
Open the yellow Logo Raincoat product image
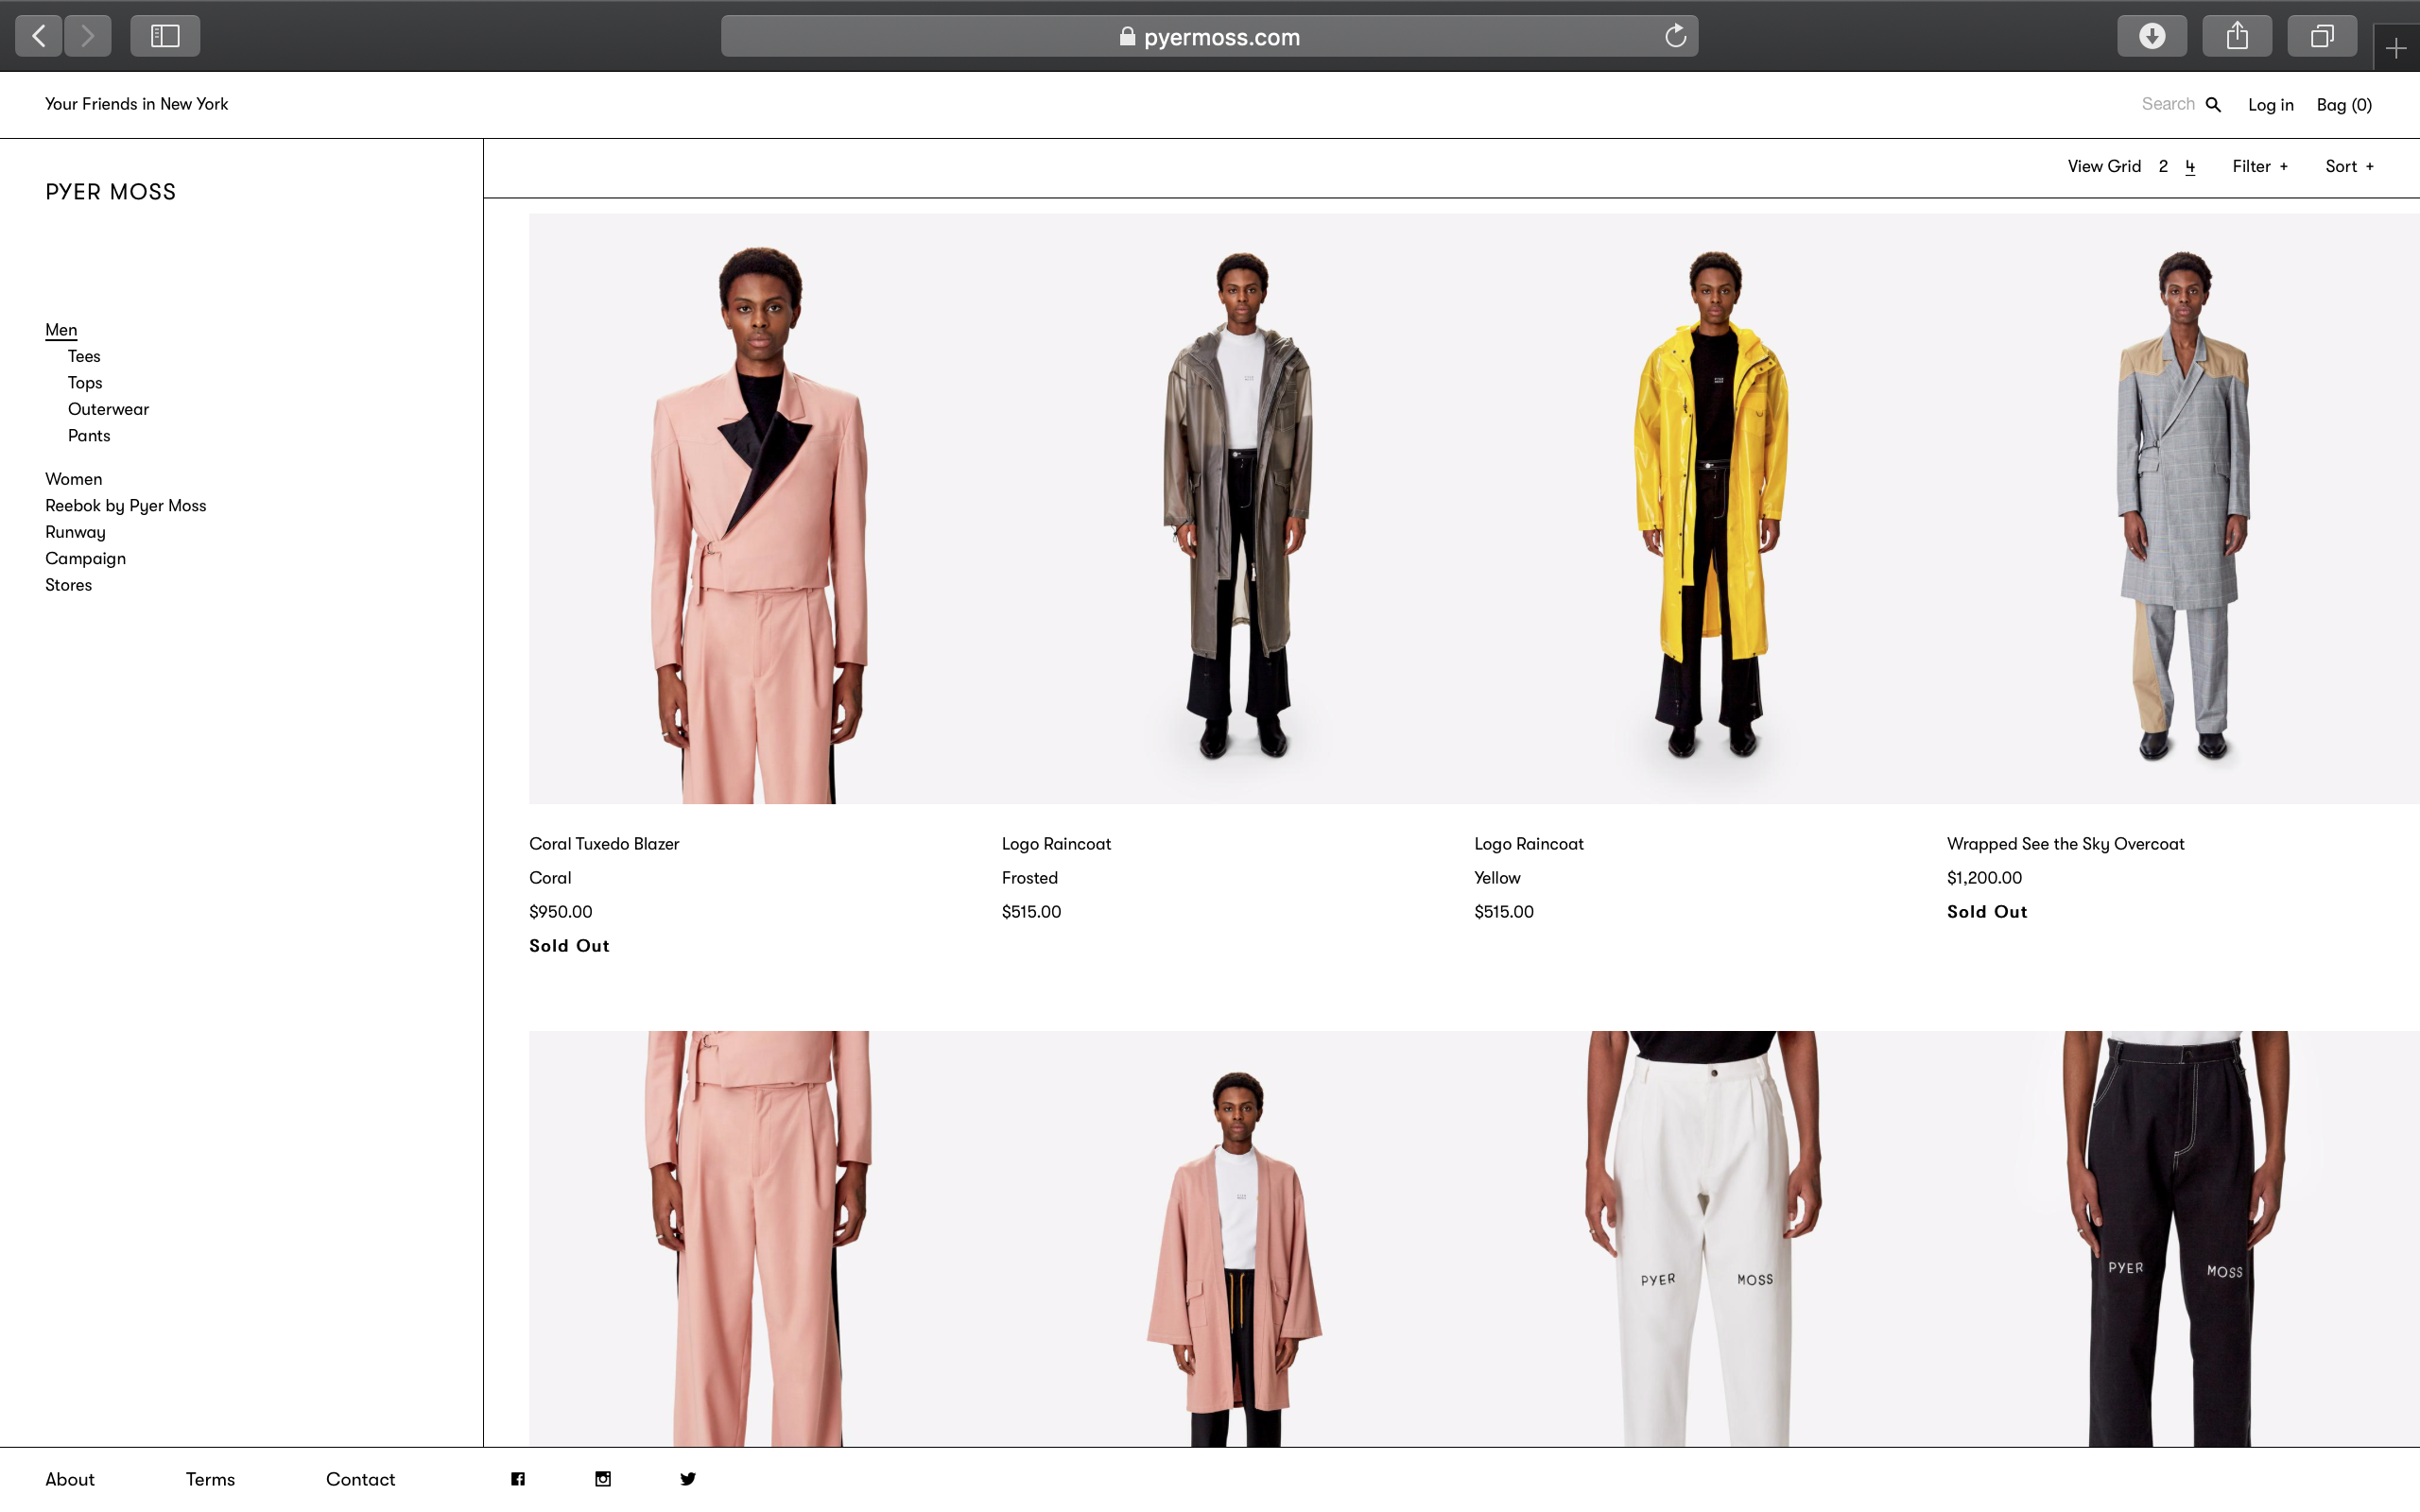pyautogui.click(x=1711, y=508)
